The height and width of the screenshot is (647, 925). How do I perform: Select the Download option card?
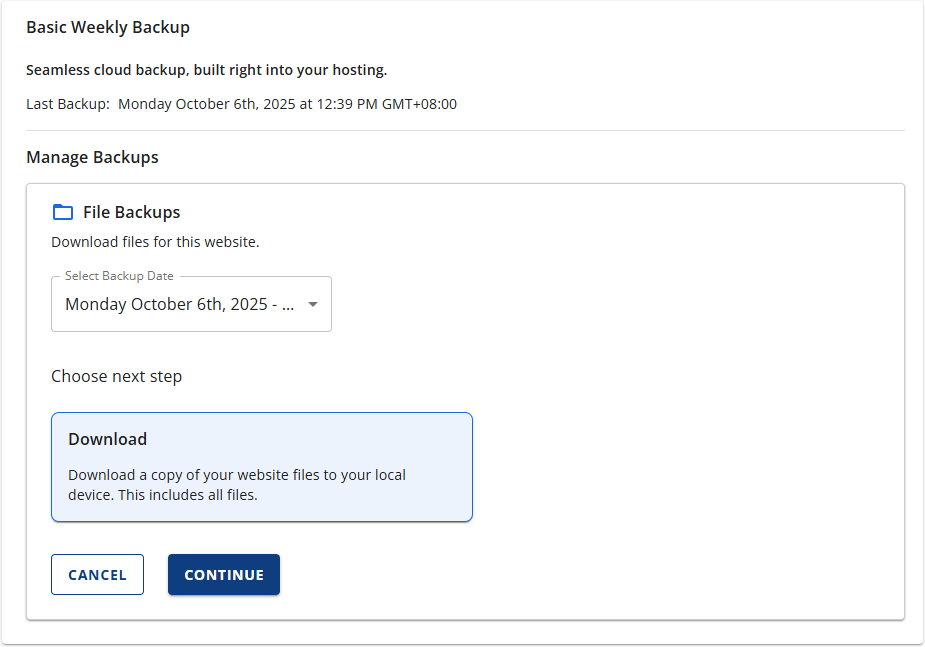tap(261, 467)
